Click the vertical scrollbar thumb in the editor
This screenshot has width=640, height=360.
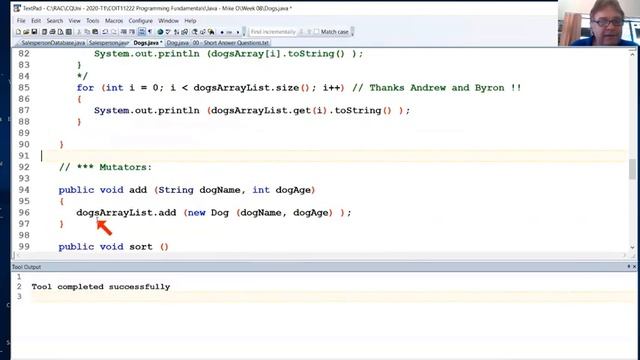(632, 169)
